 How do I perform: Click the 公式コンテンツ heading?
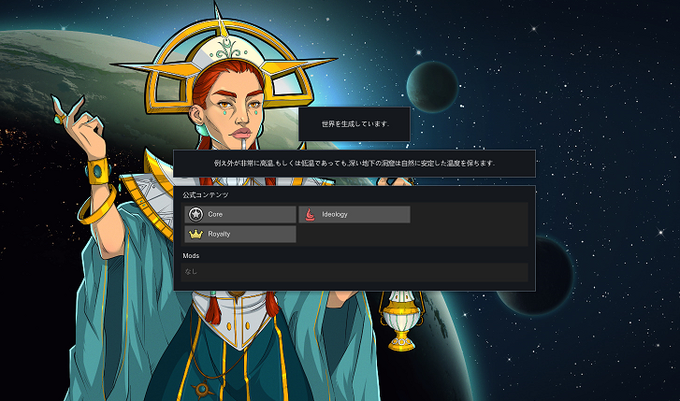click(206, 195)
